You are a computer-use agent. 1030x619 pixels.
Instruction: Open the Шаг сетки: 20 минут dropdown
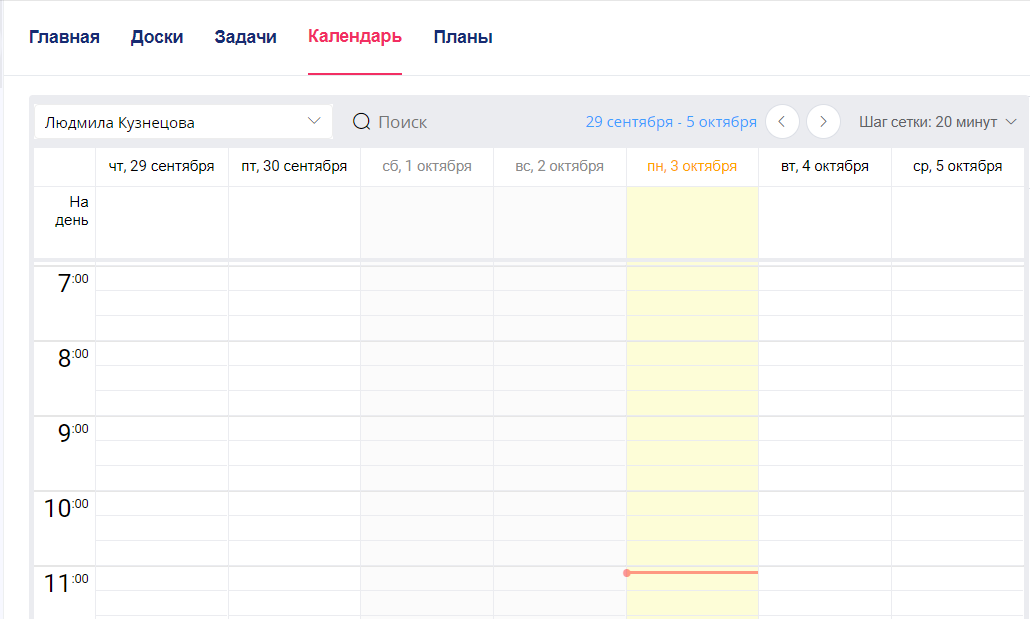point(937,122)
